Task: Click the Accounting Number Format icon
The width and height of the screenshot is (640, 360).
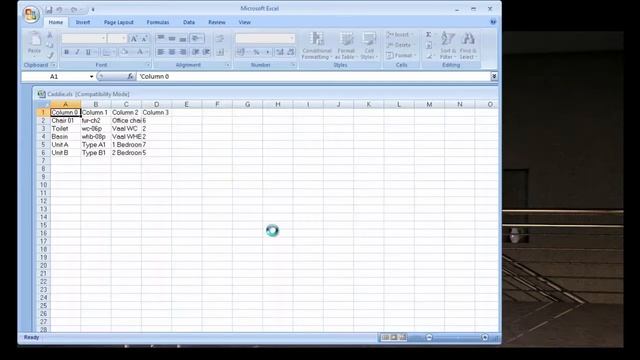Action: pyautogui.click(x=241, y=52)
